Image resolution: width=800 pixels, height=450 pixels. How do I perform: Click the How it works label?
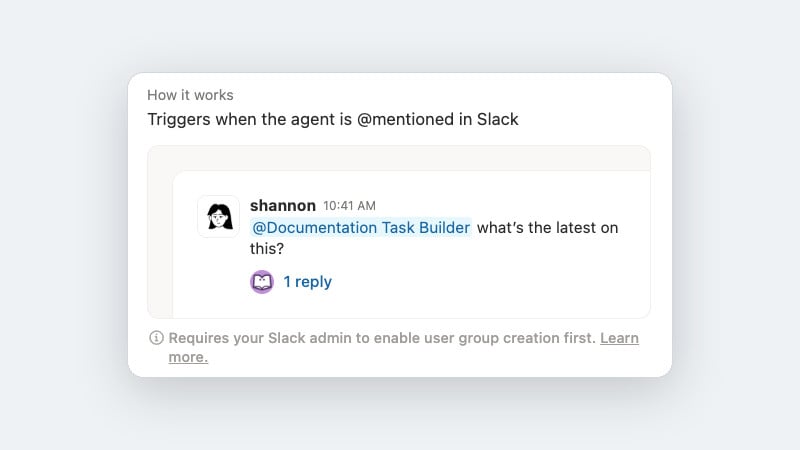click(x=190, y=95)
